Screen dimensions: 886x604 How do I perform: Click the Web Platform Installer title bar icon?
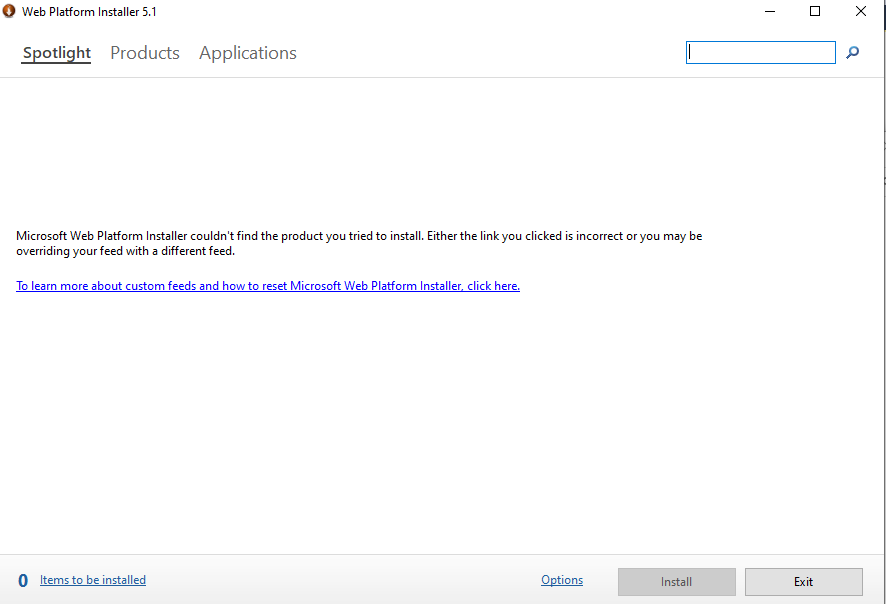(9, 11)
